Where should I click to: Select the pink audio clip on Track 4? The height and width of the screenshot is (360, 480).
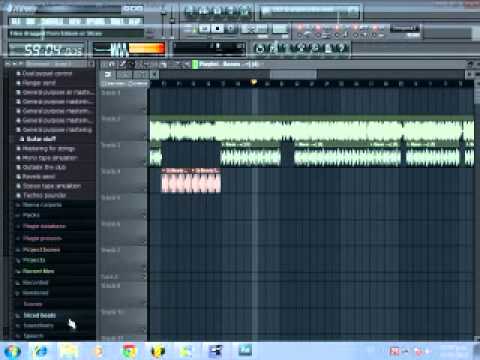click(191, 180)
